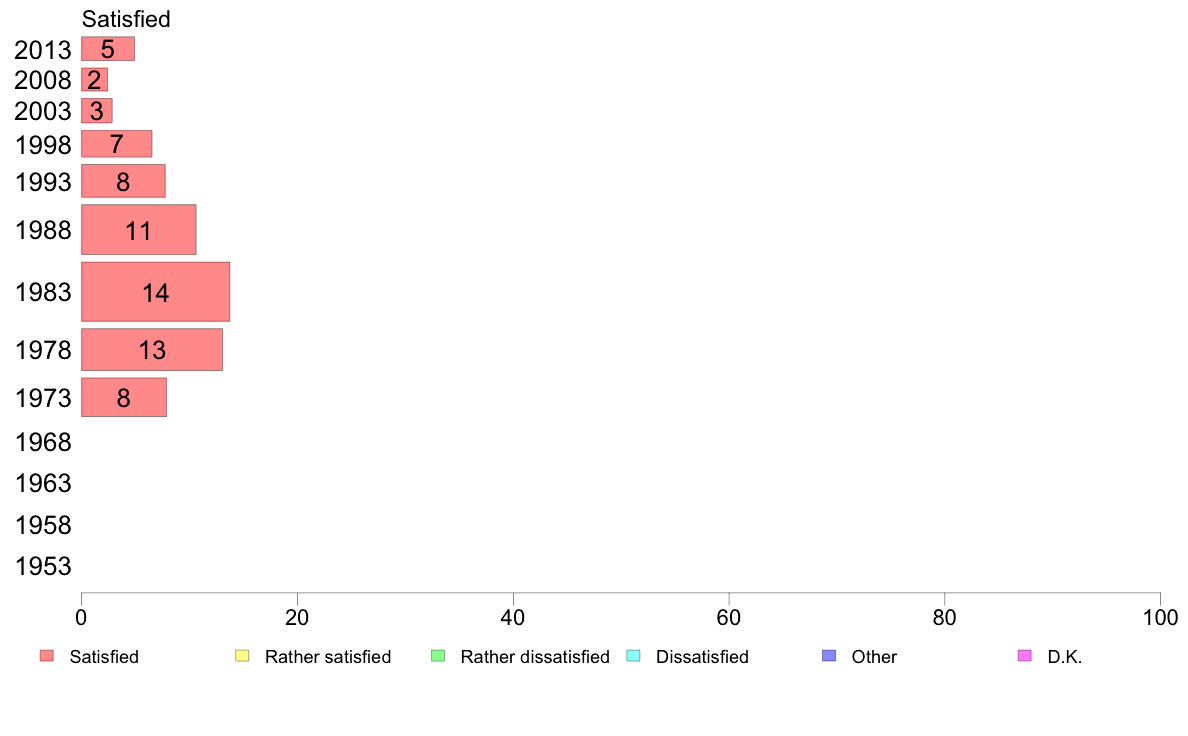1188x736 pixels.
Task: Click the 1993 year label
Action: (43, 182)
